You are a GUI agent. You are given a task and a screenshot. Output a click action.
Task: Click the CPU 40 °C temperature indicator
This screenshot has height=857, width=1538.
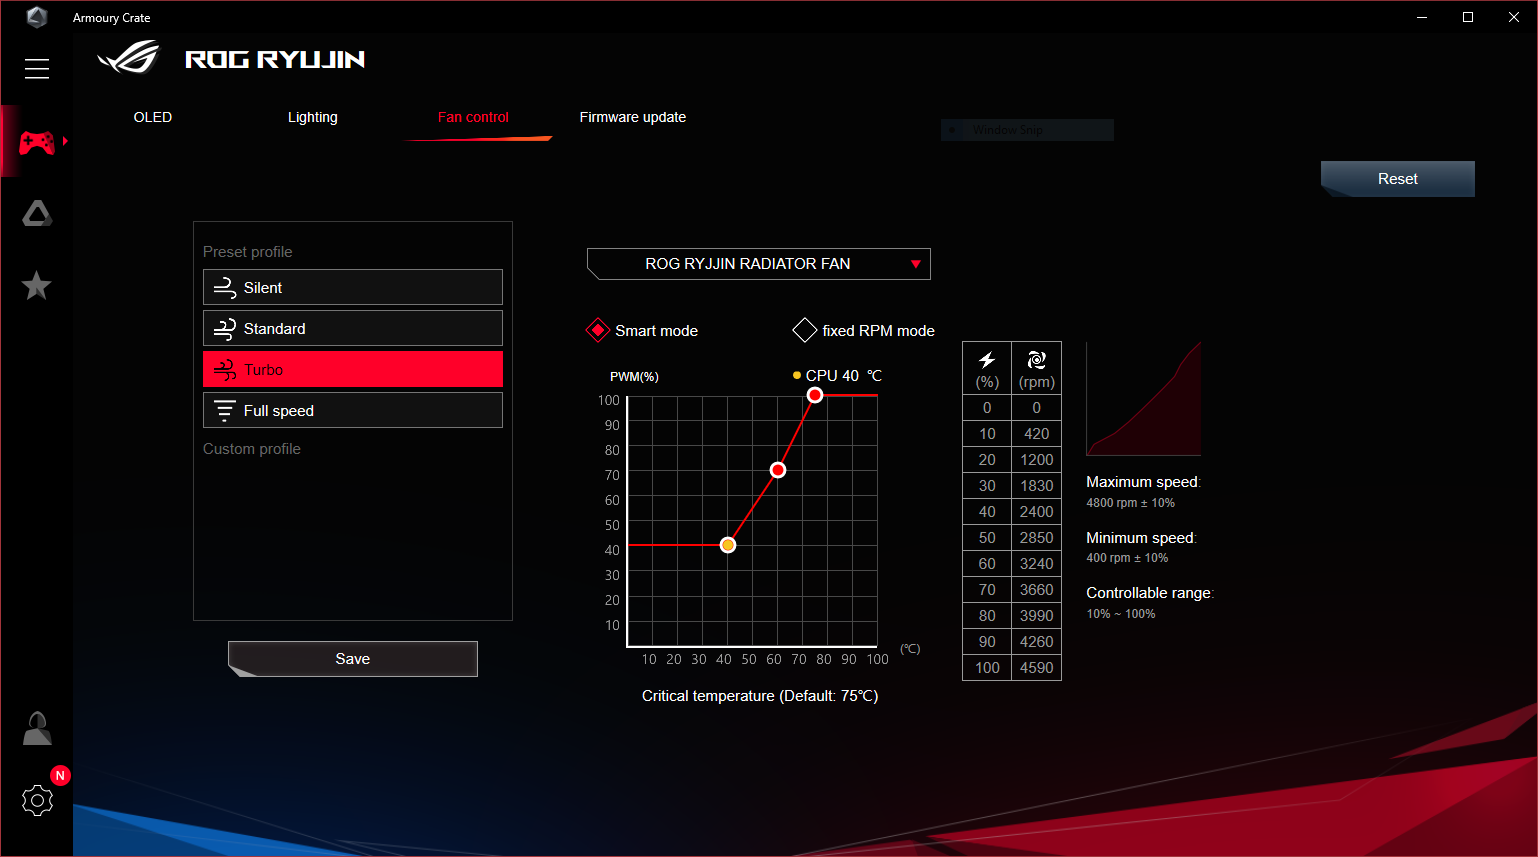[838, 376]
